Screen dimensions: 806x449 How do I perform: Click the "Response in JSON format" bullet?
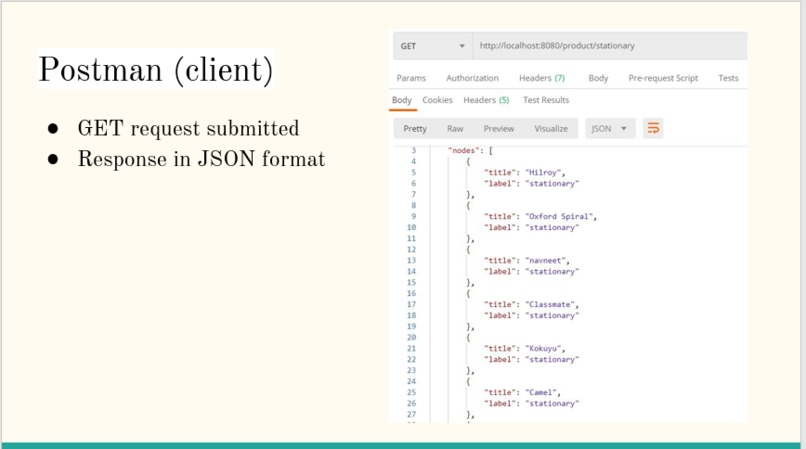tap(201, 159)
